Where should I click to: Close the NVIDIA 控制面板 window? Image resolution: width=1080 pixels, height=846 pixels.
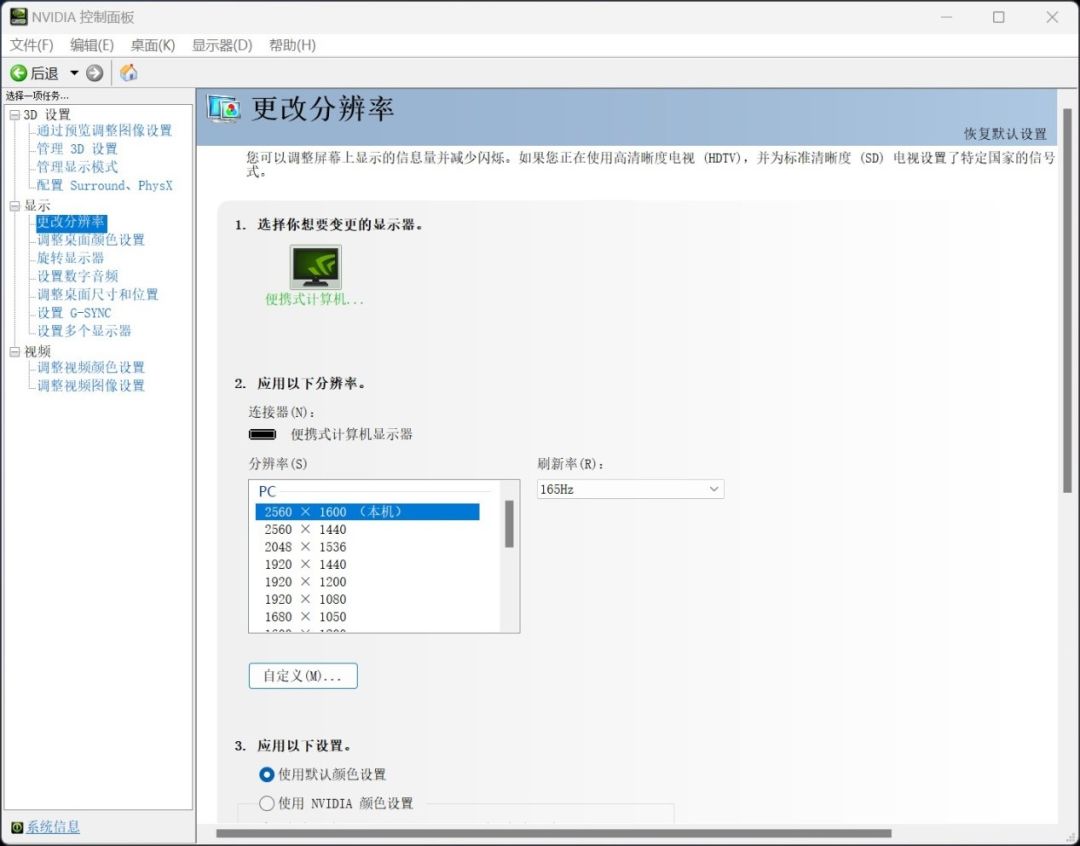tap(1052, 17)
